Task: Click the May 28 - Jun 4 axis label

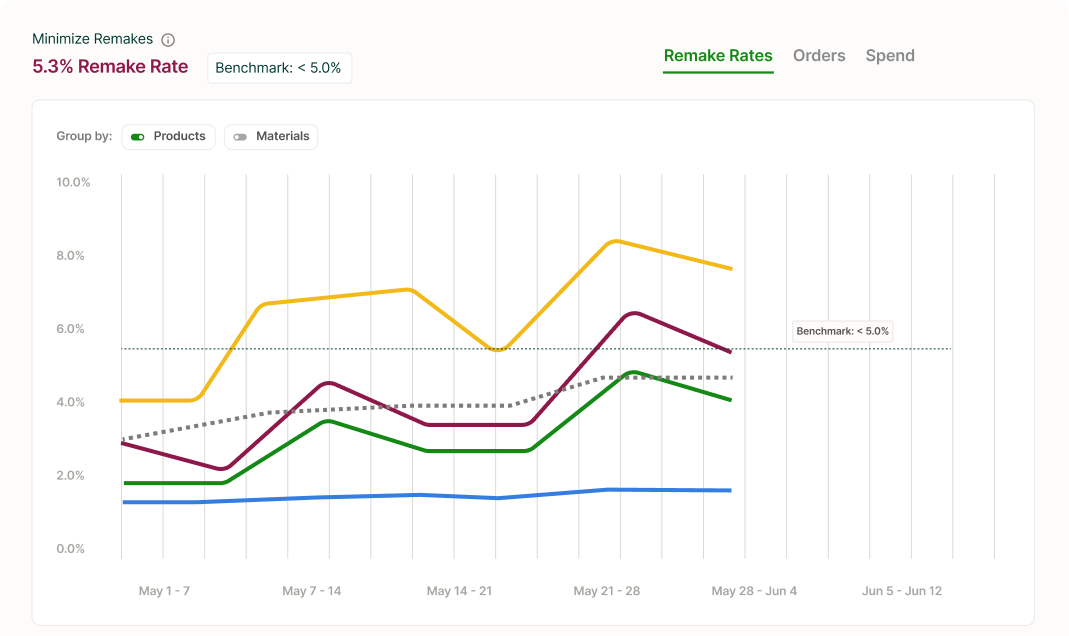Action: (x=754, y=591)
